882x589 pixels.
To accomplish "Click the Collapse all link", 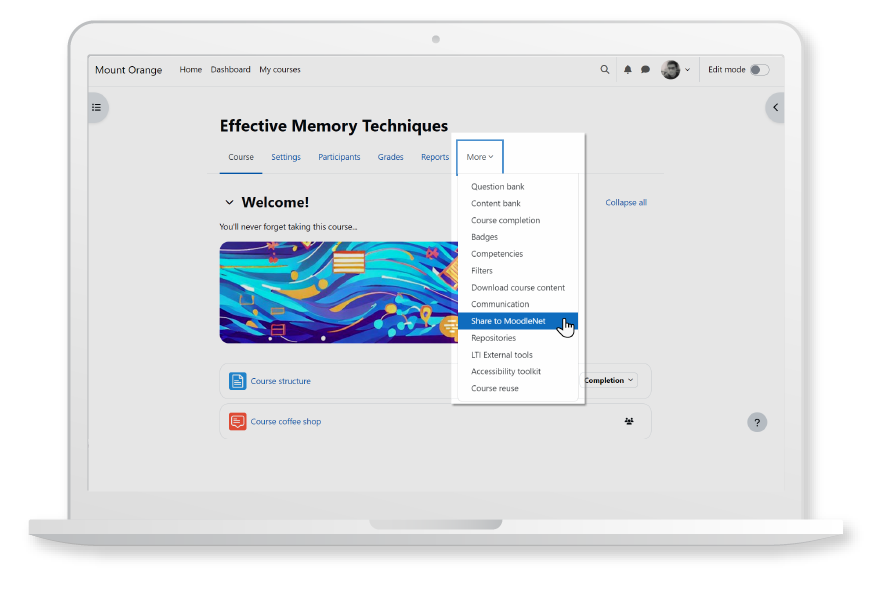I will [625, 202].
